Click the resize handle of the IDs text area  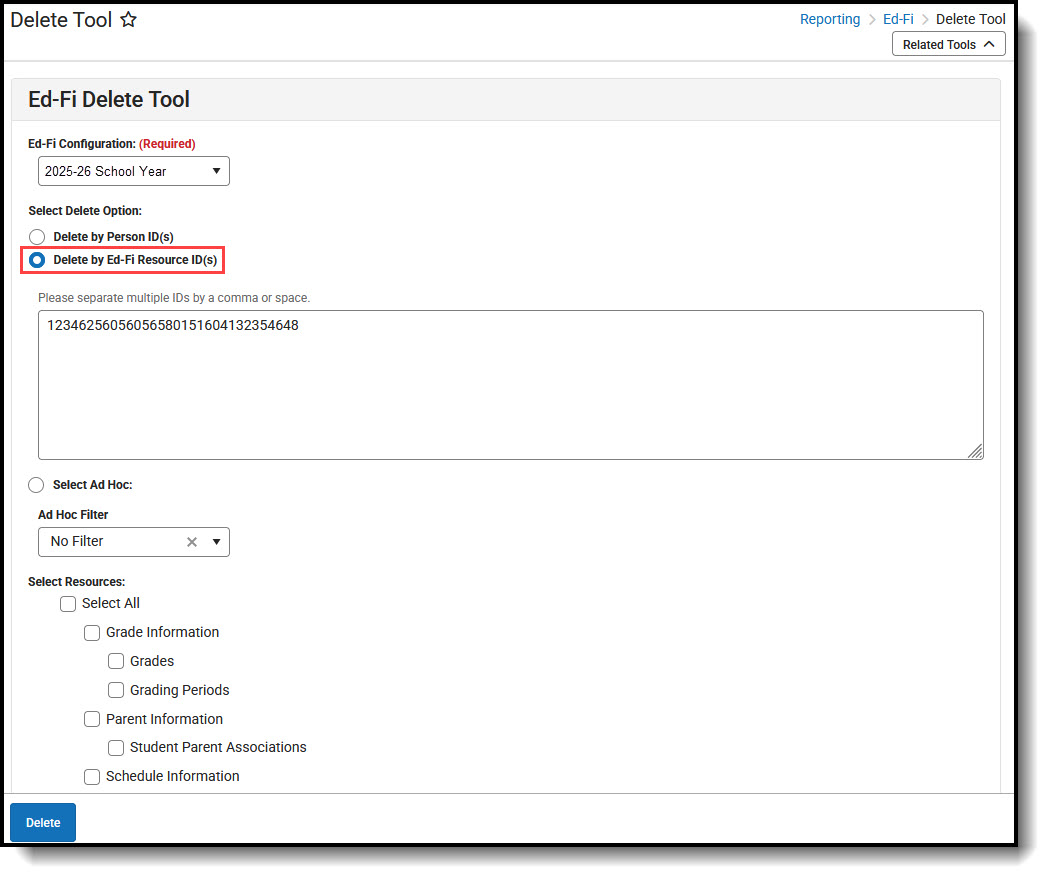click(x=975, y=453)
